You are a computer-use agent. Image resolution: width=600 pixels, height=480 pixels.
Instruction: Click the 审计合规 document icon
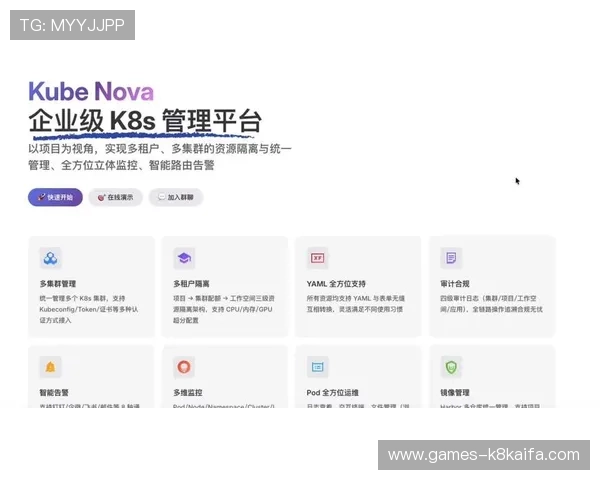tap(451, 258)
